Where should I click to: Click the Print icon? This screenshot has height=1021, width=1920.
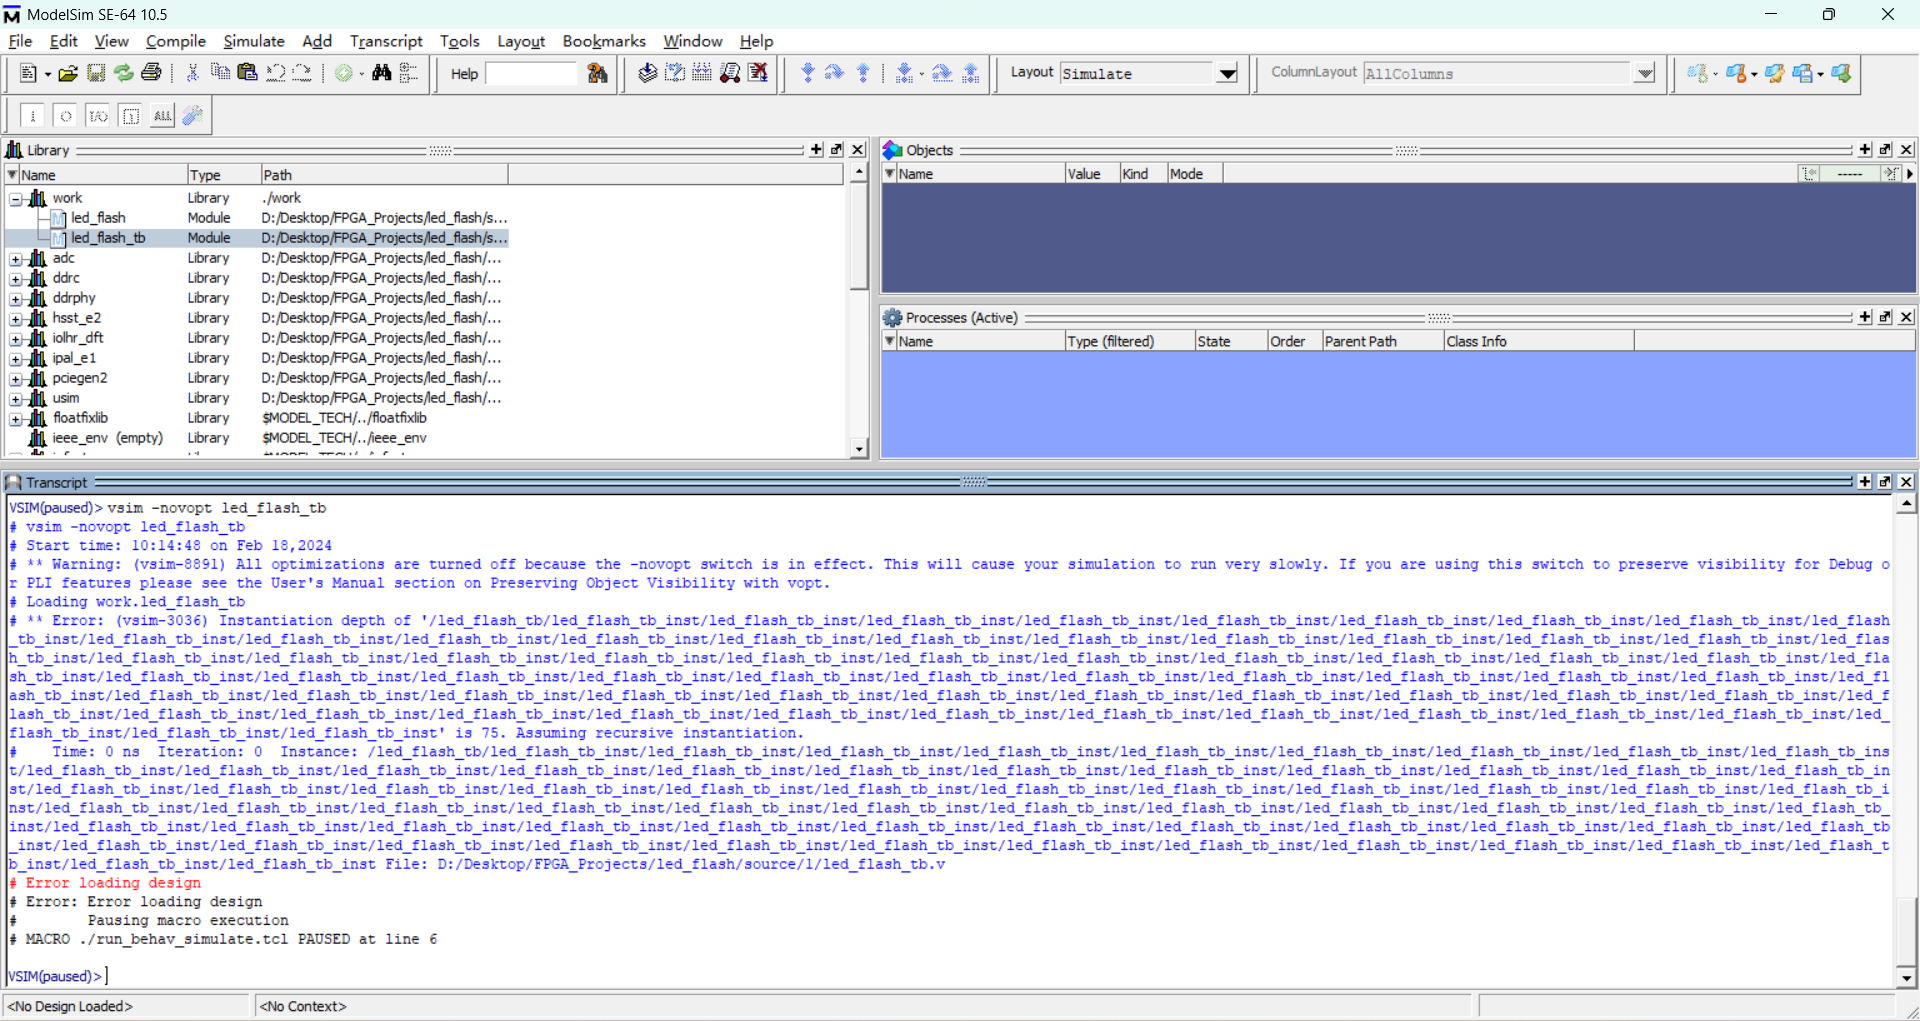pyautogui.click(x=151, y=73)
